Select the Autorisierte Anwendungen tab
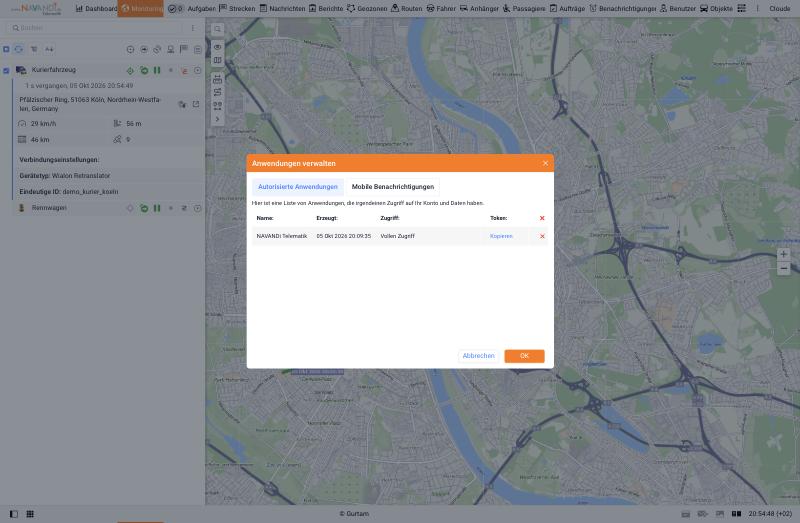 click(297, 187)
